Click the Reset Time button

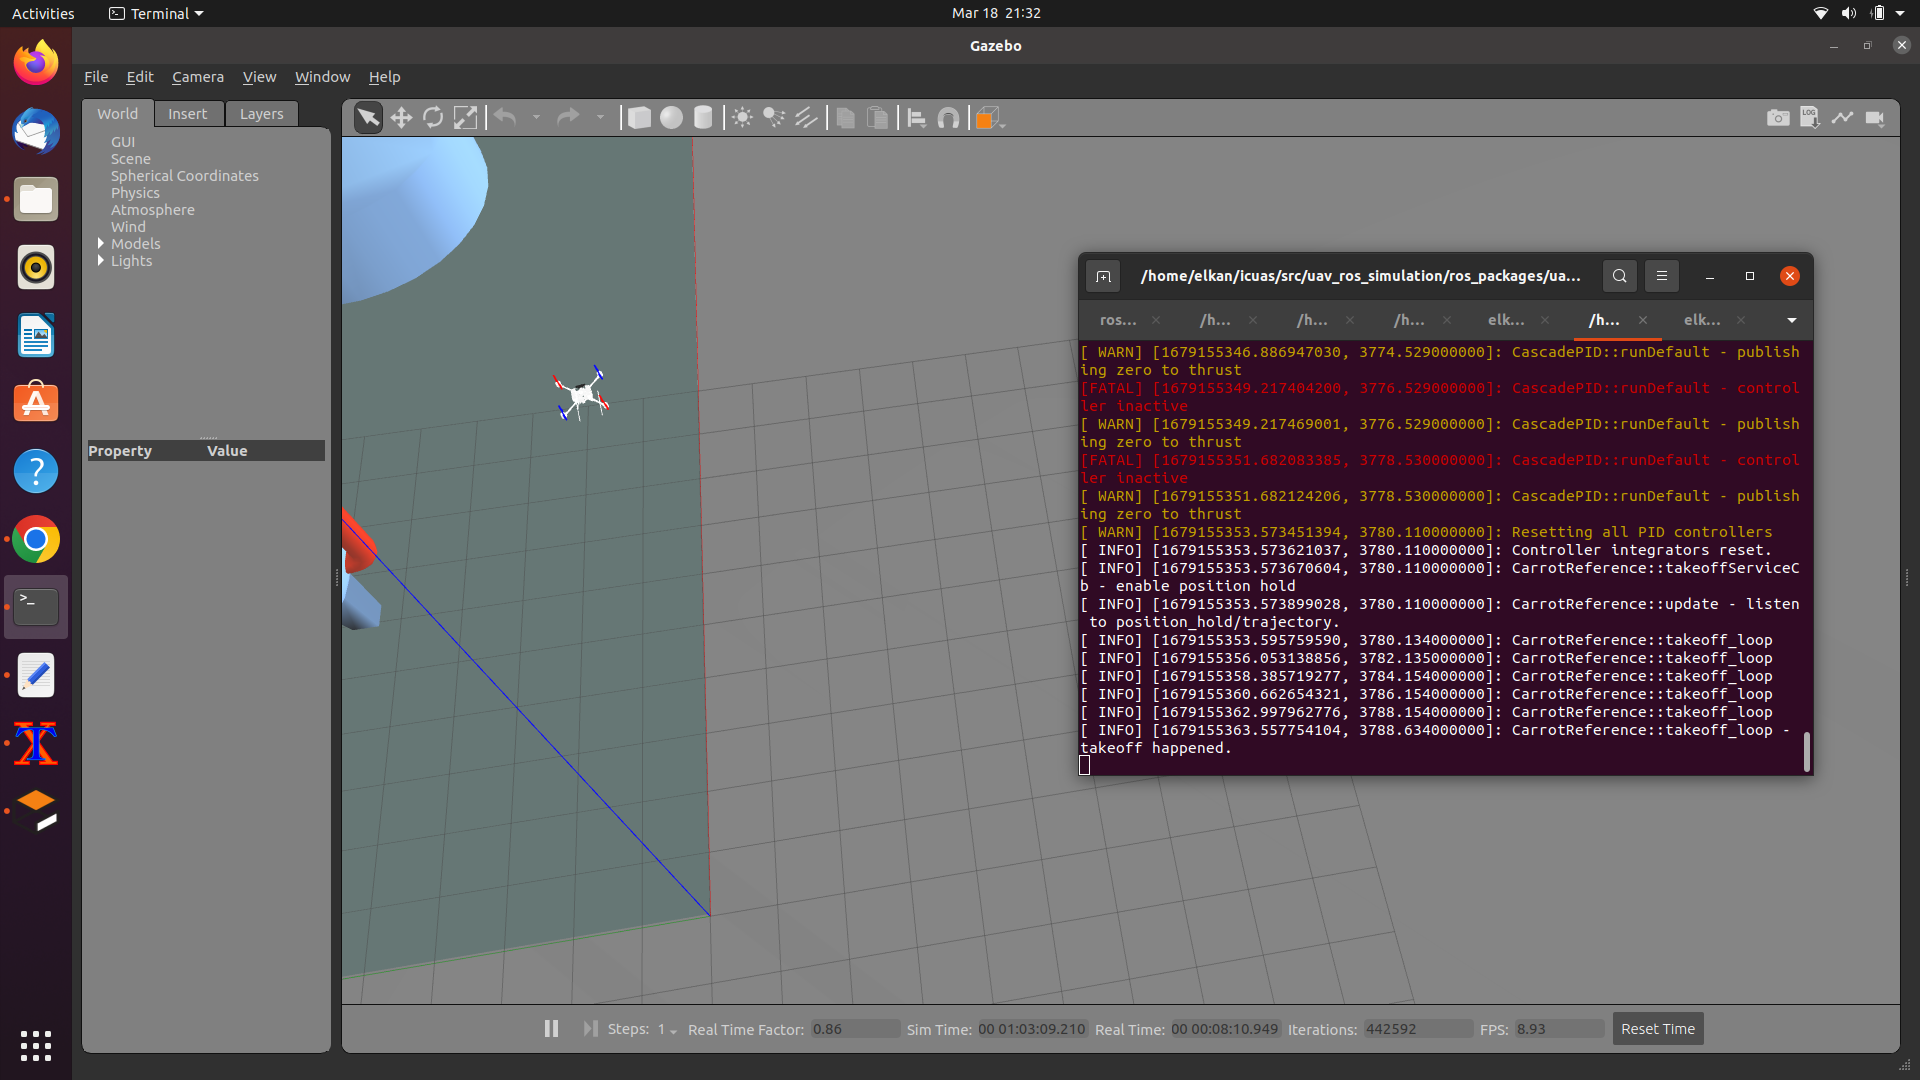(x=1657, y=1028)
